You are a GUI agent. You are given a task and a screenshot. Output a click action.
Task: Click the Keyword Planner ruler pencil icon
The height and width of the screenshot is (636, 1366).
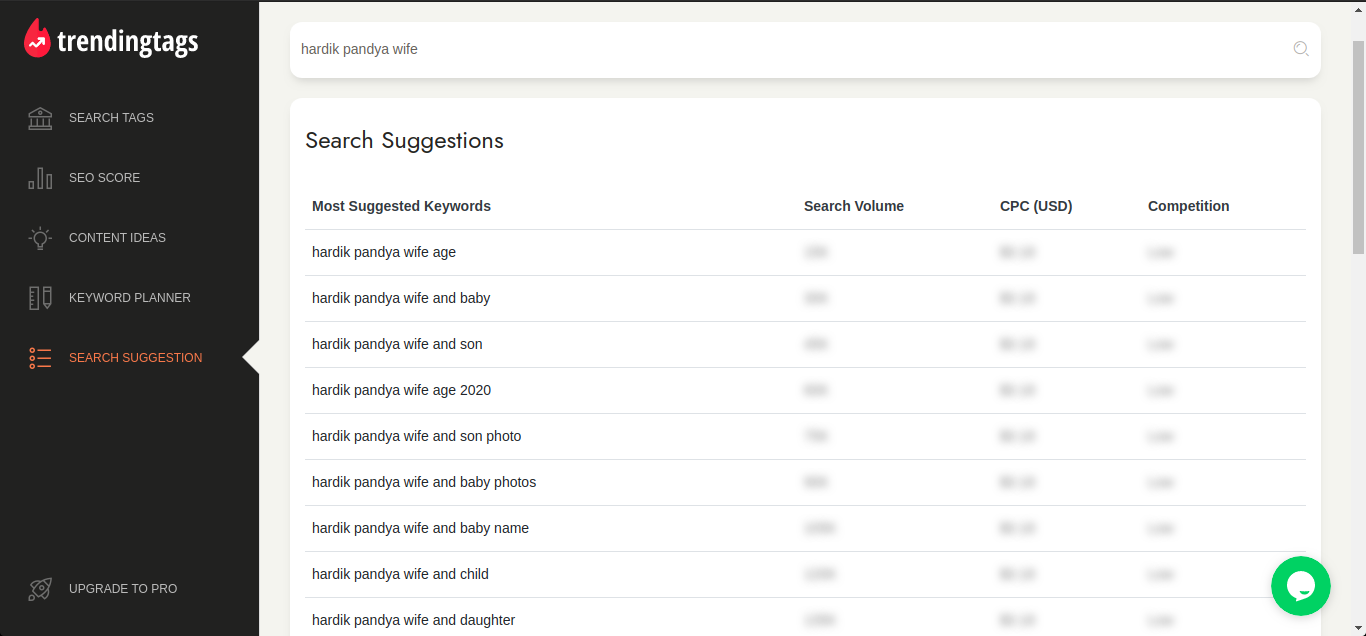tap(40, 298)
